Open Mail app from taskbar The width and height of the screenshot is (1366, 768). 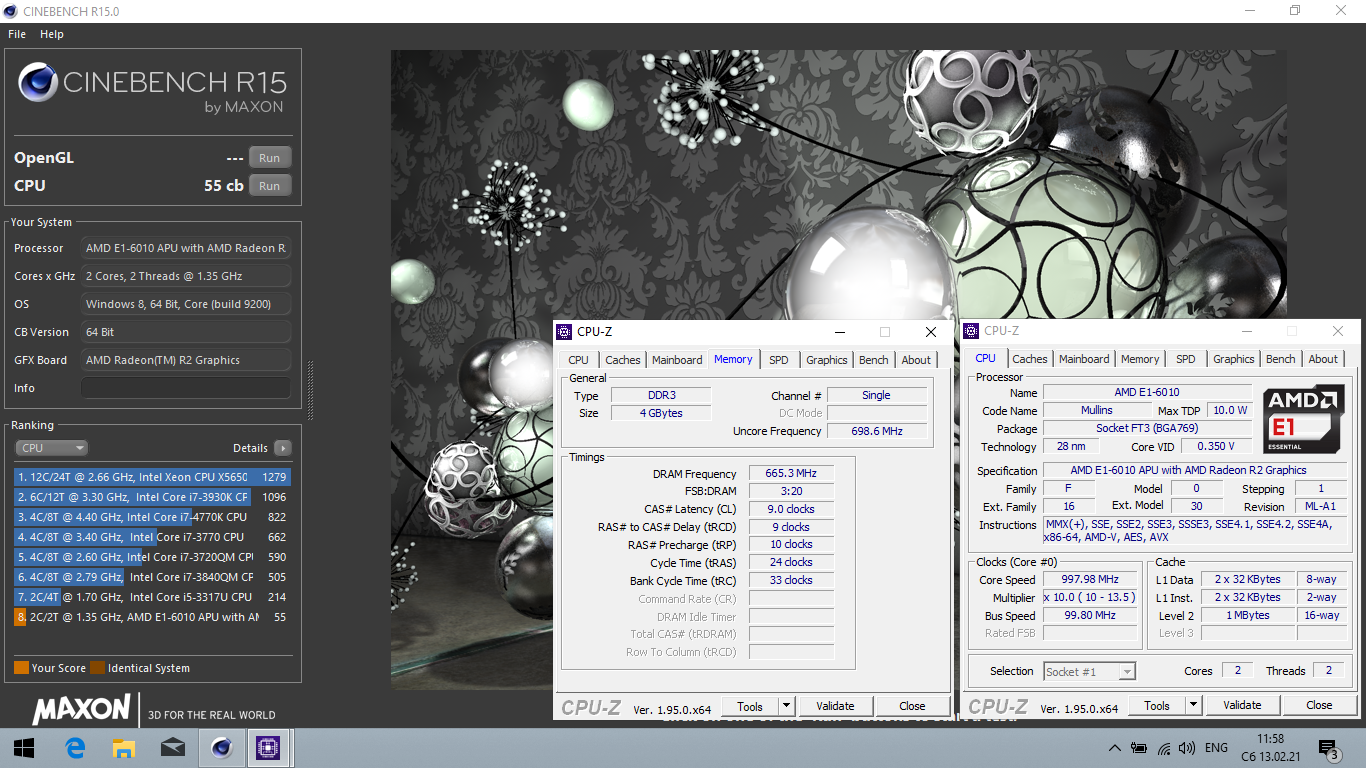click(x=172, y=747)
